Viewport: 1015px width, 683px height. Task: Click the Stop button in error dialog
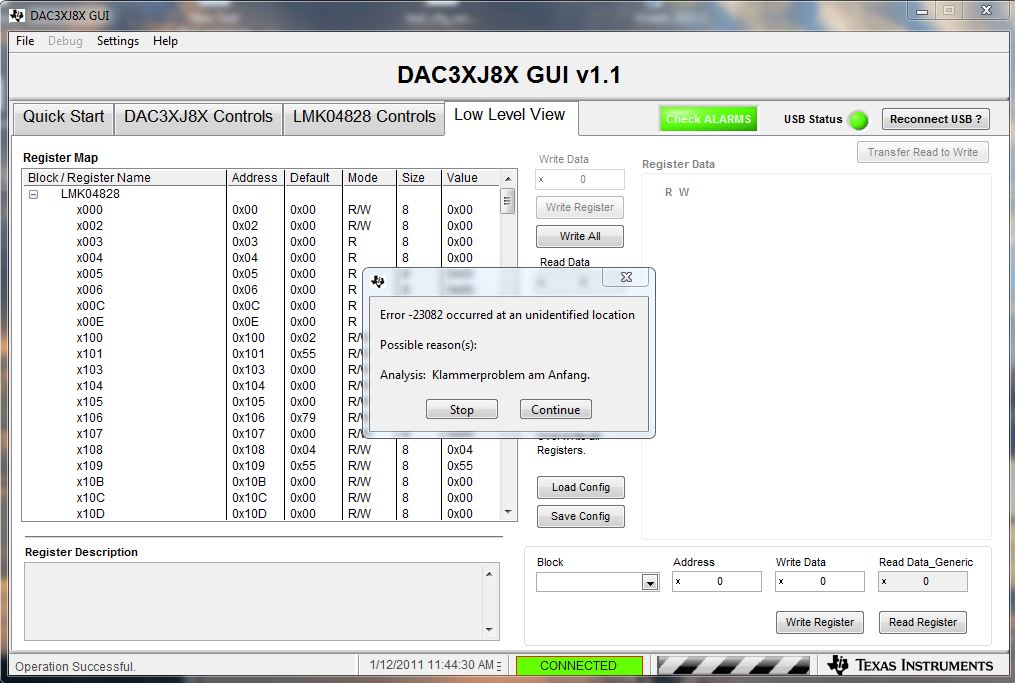(462, 409)
